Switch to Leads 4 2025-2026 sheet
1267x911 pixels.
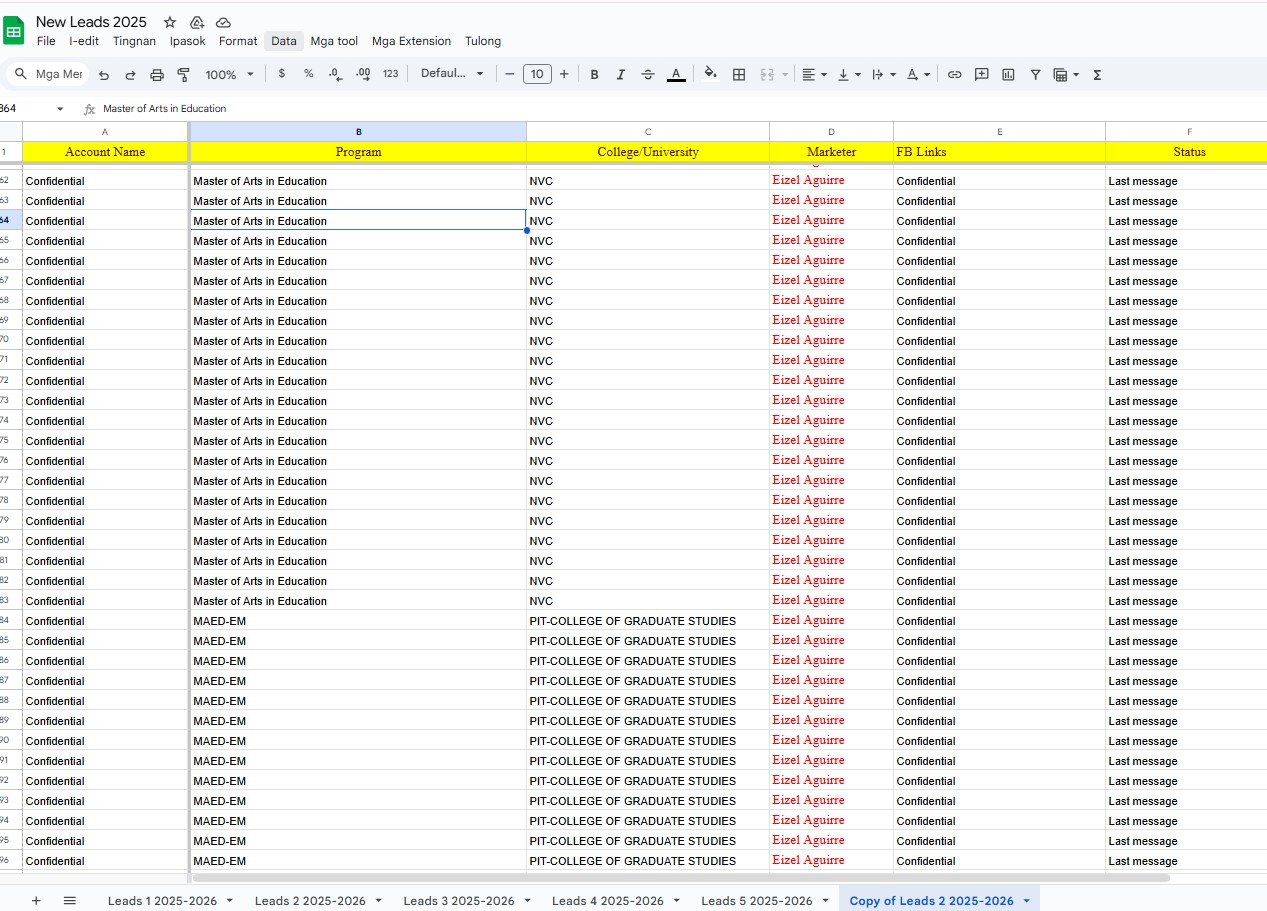click(x=608, y=901)
